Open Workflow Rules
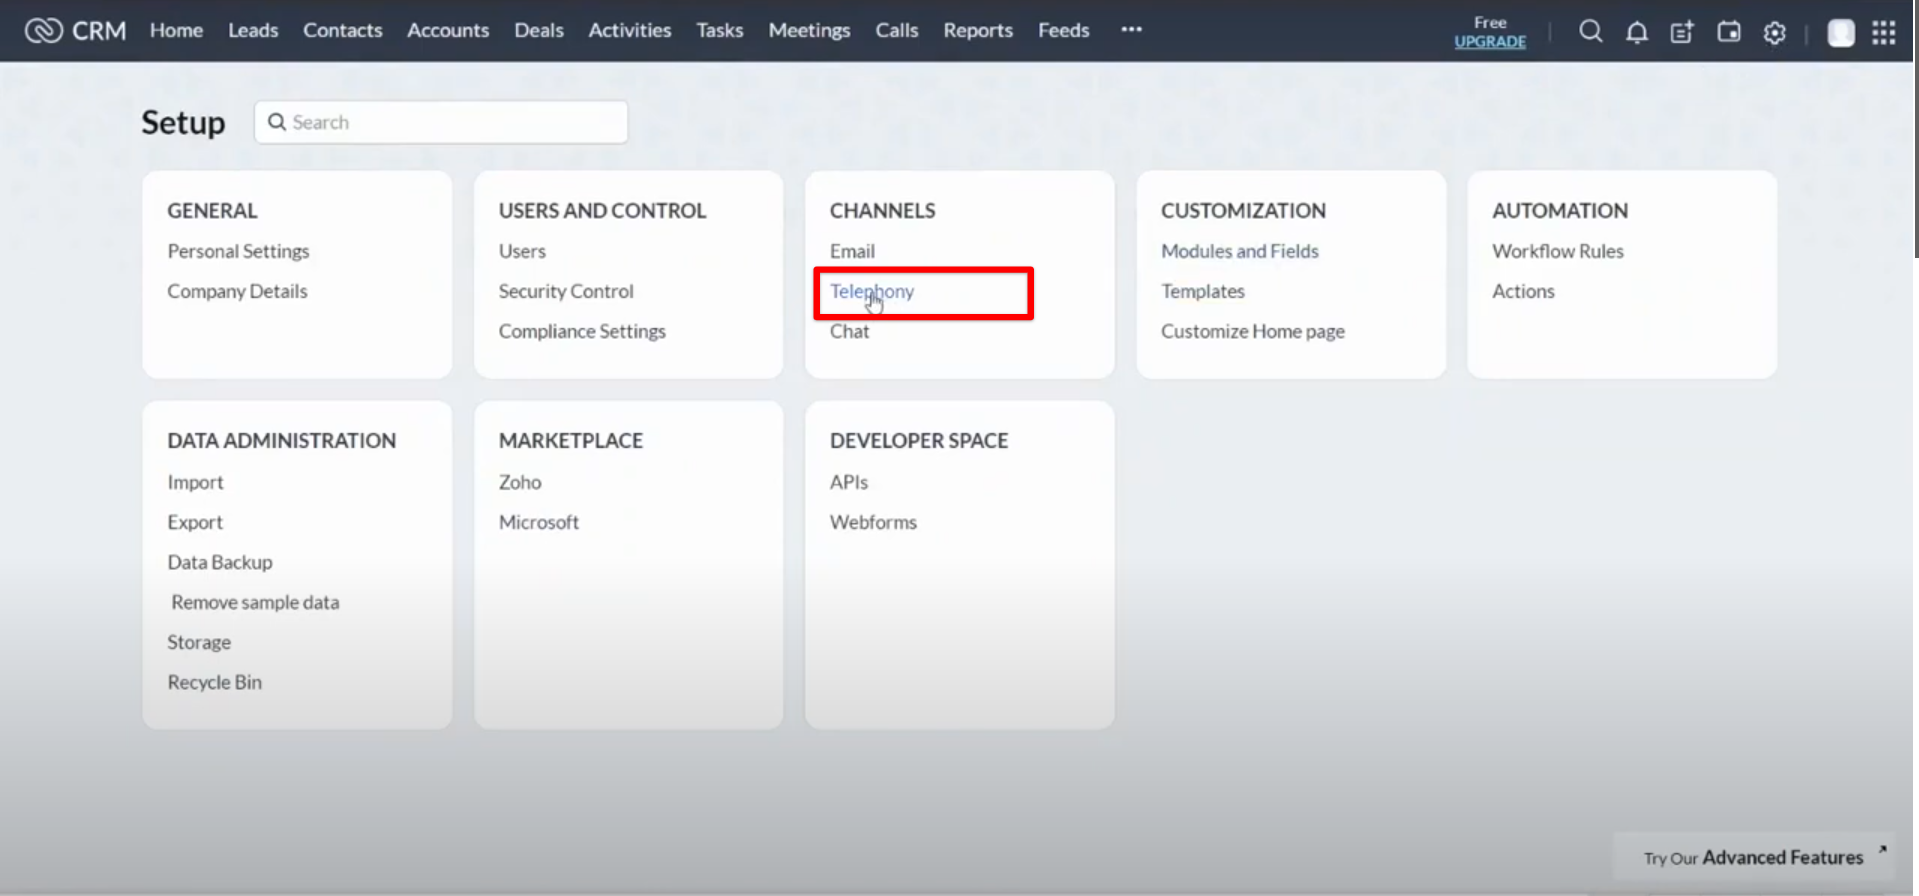The width and height of the screenshot is (1919, 896). pos(1558,251)
